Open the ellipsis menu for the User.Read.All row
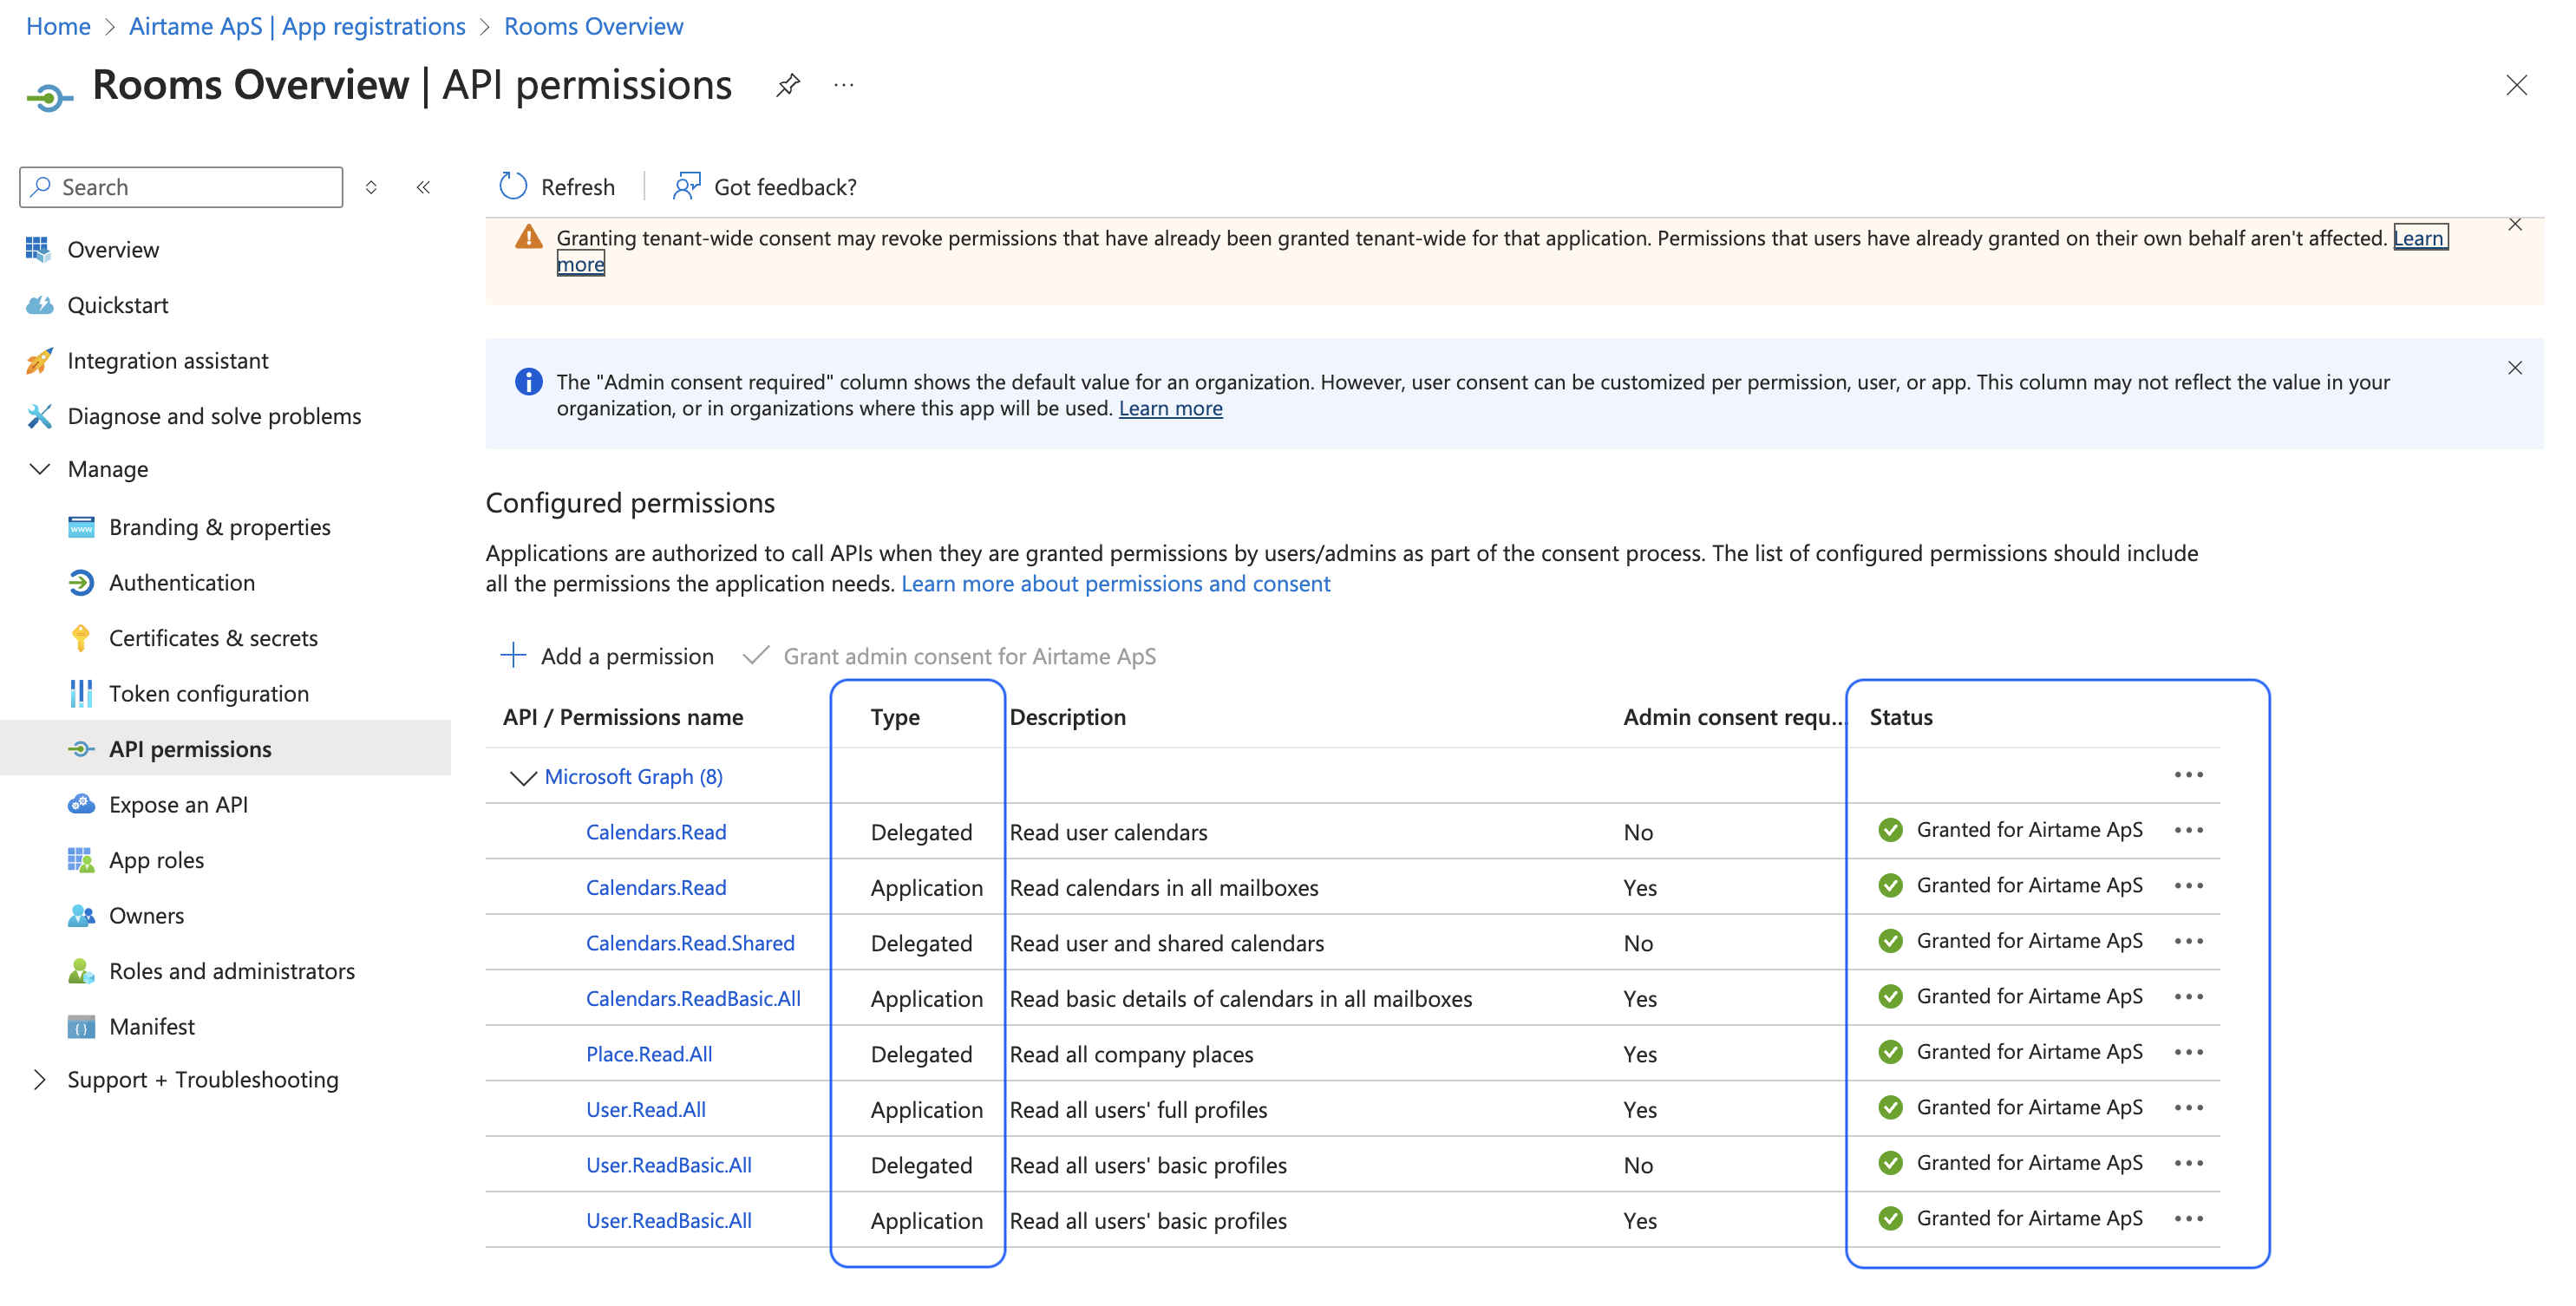 [x=2188, y=1108]
